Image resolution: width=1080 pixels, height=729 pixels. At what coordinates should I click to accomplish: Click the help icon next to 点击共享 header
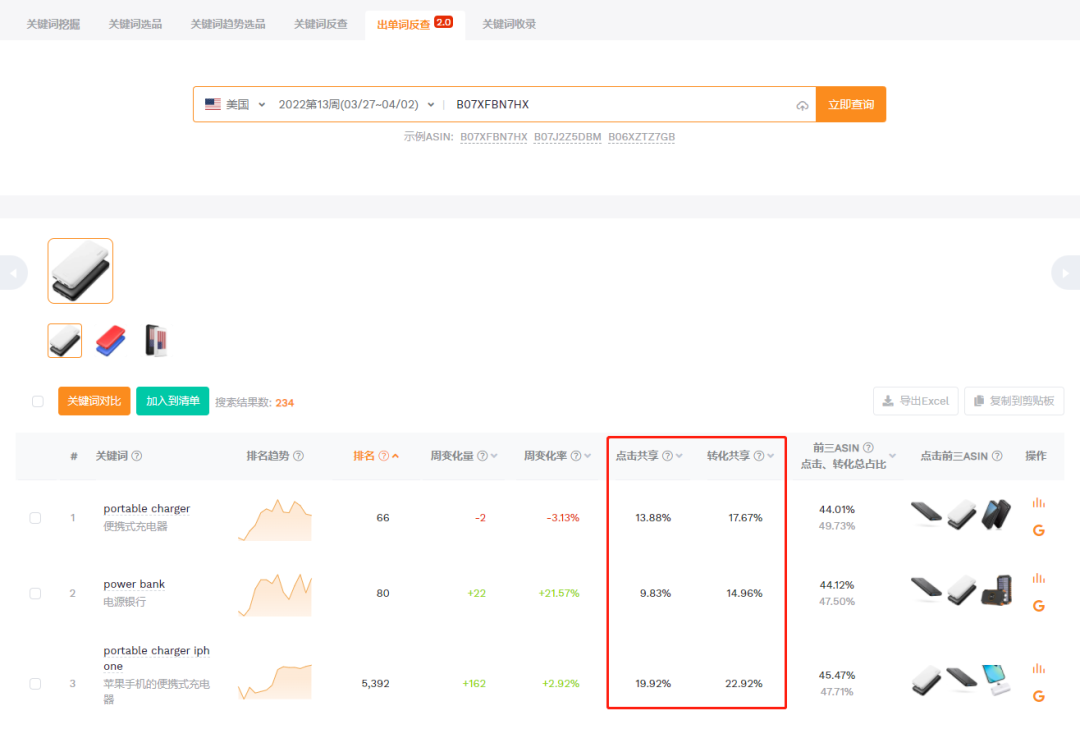pyautogui.click(x=667, y=455)
